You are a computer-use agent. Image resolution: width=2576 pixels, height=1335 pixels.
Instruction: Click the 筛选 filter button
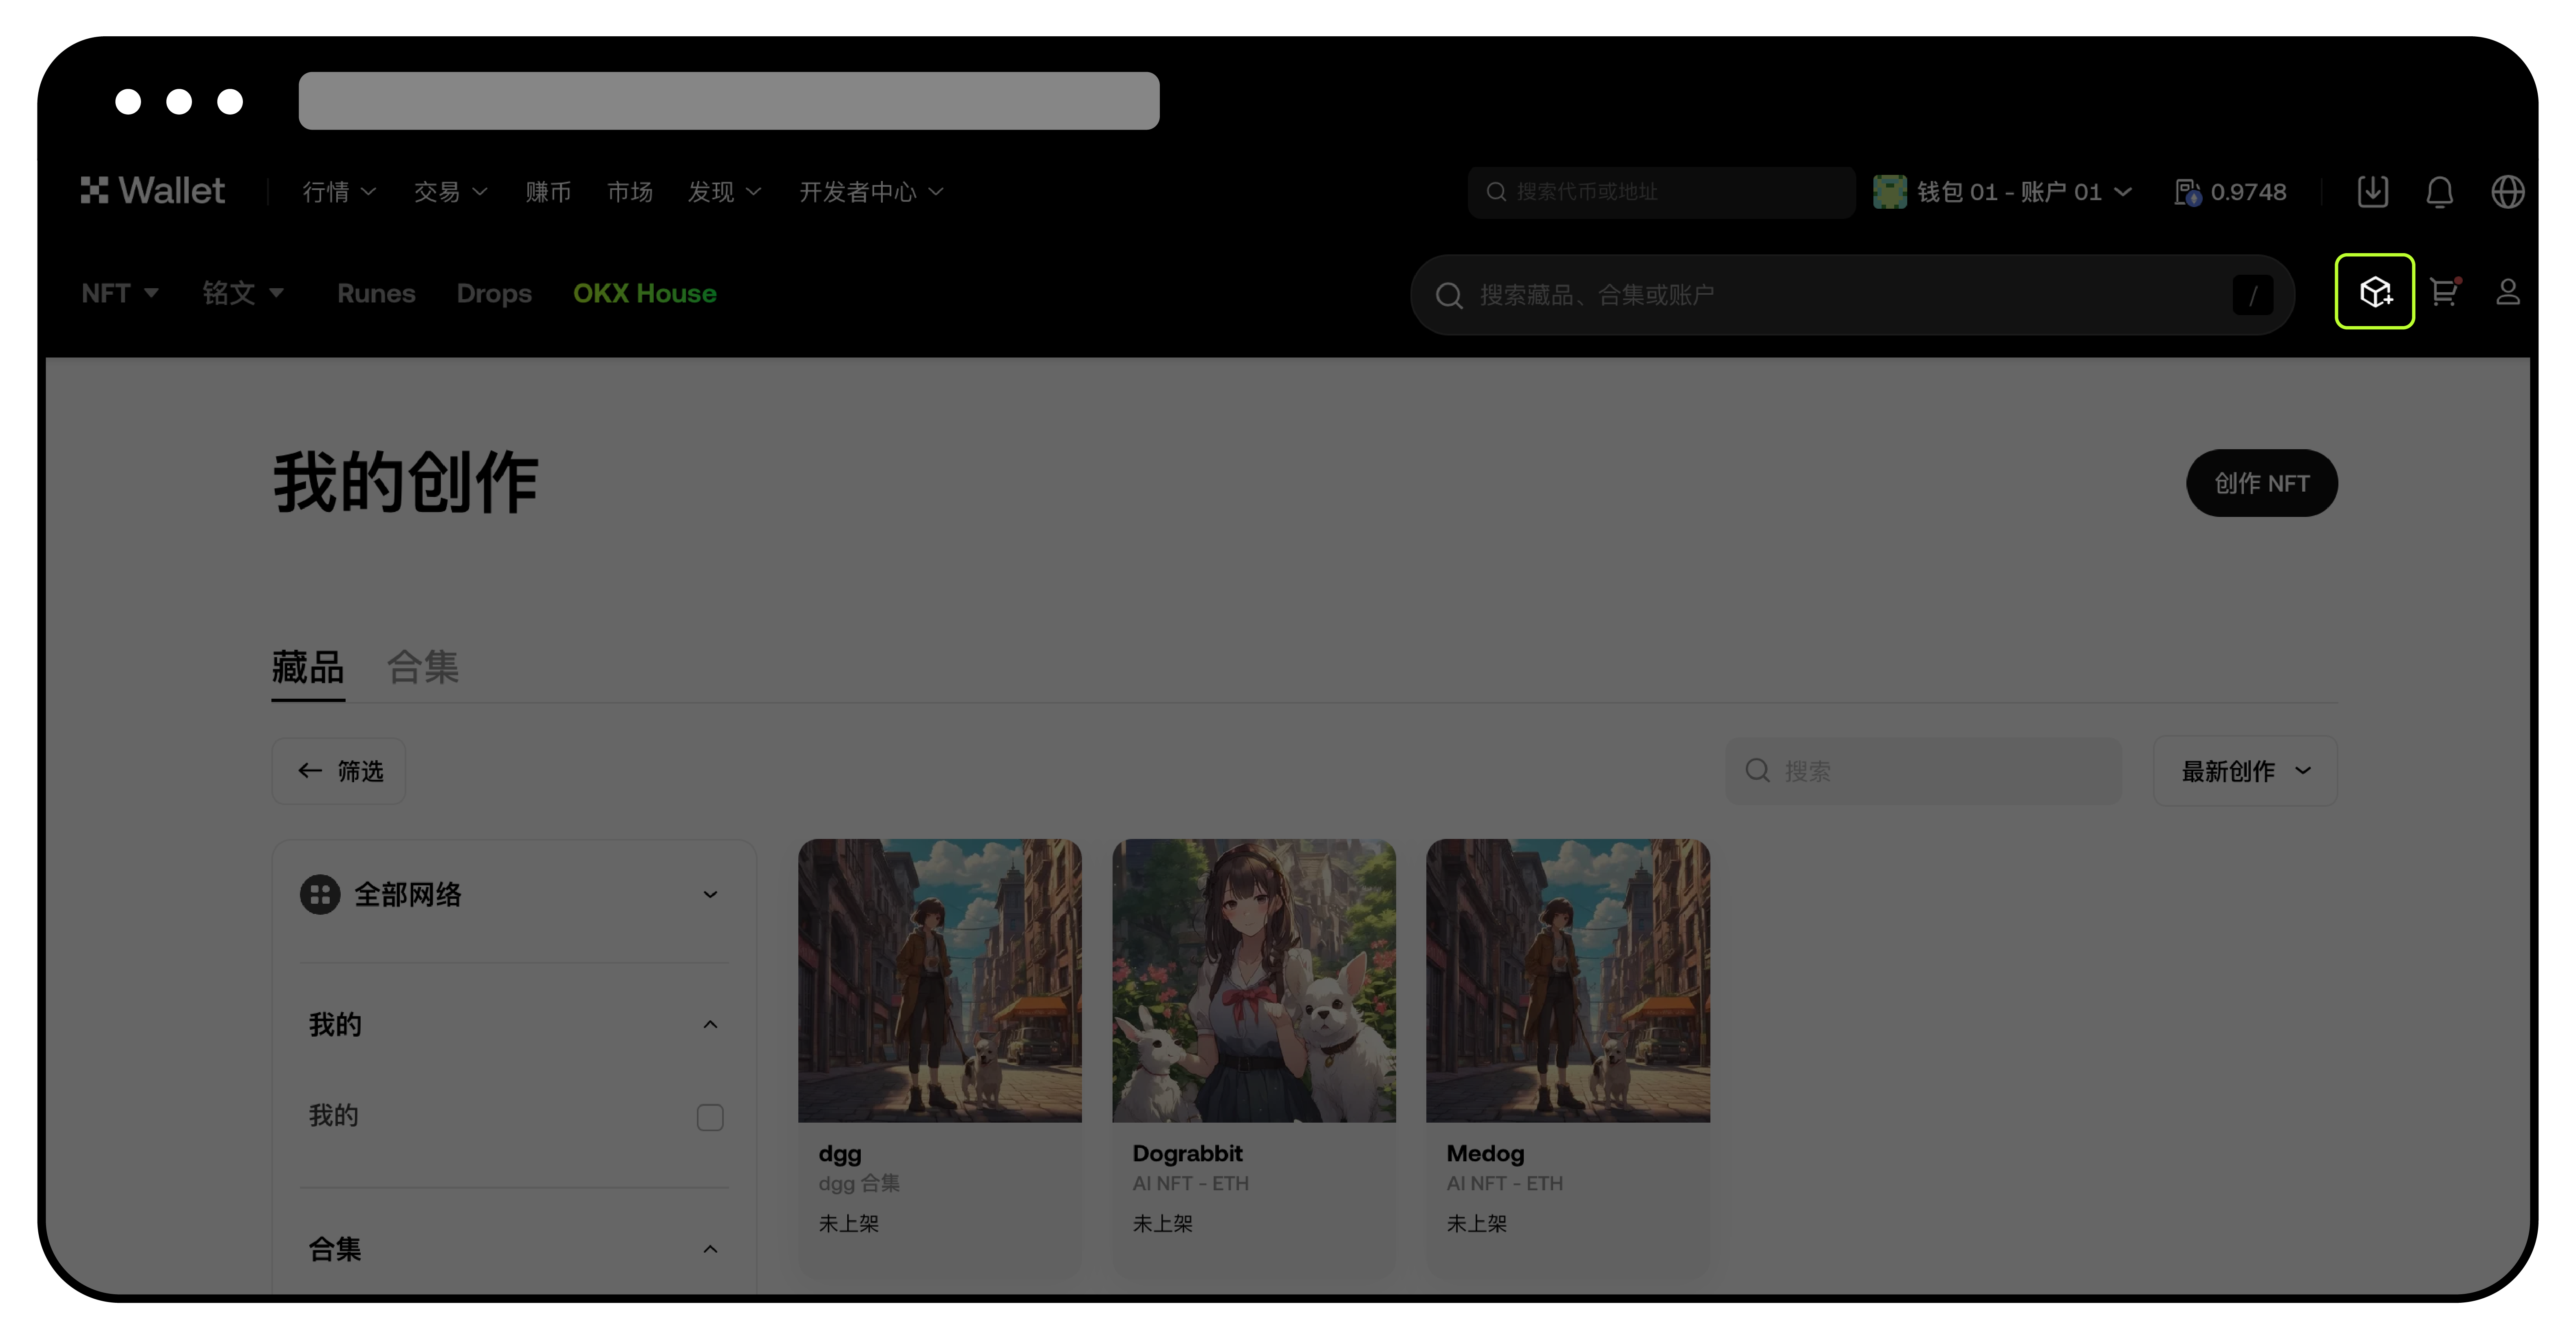[x=339, y=770]
